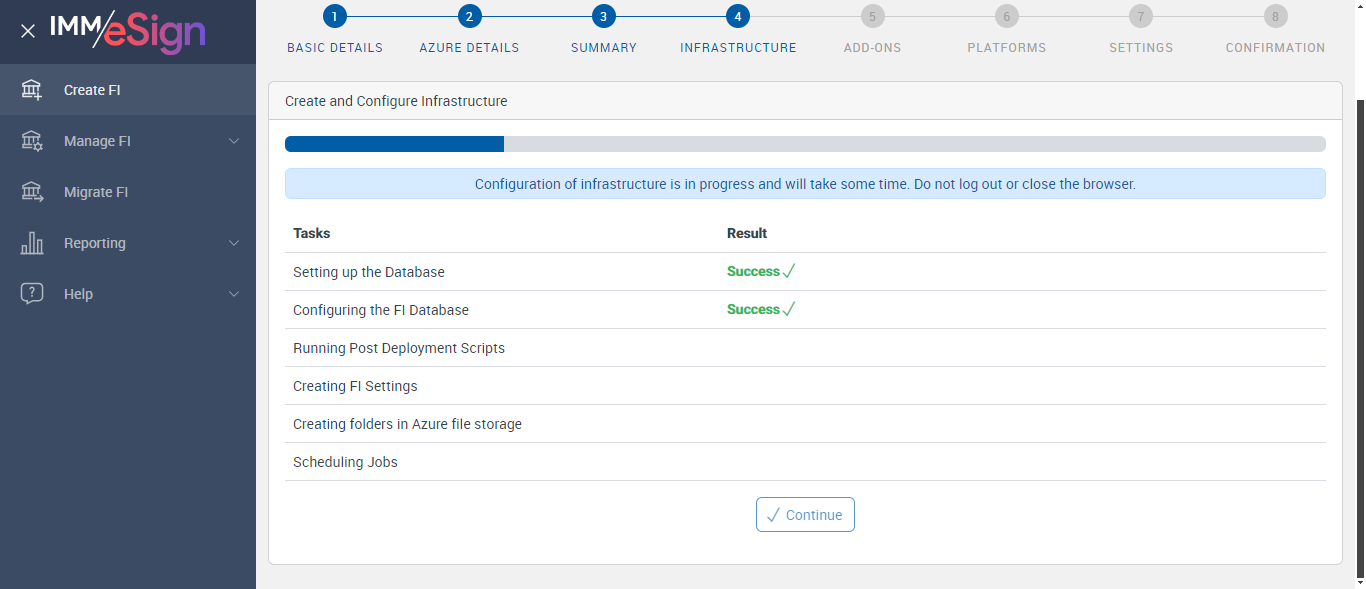Viewport: 1366px width, 589px height.
Task: Click the Continue button
Action: click(805, 515)
